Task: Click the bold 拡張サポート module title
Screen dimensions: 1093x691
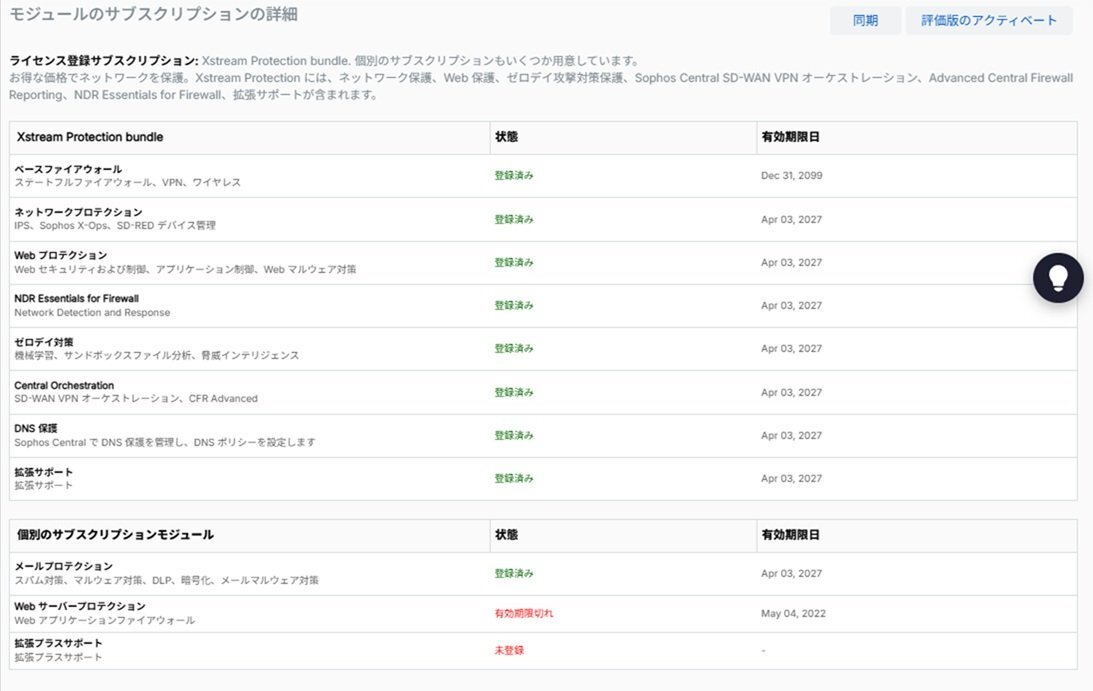Action: pyautogui.click(x=44, y=472)
